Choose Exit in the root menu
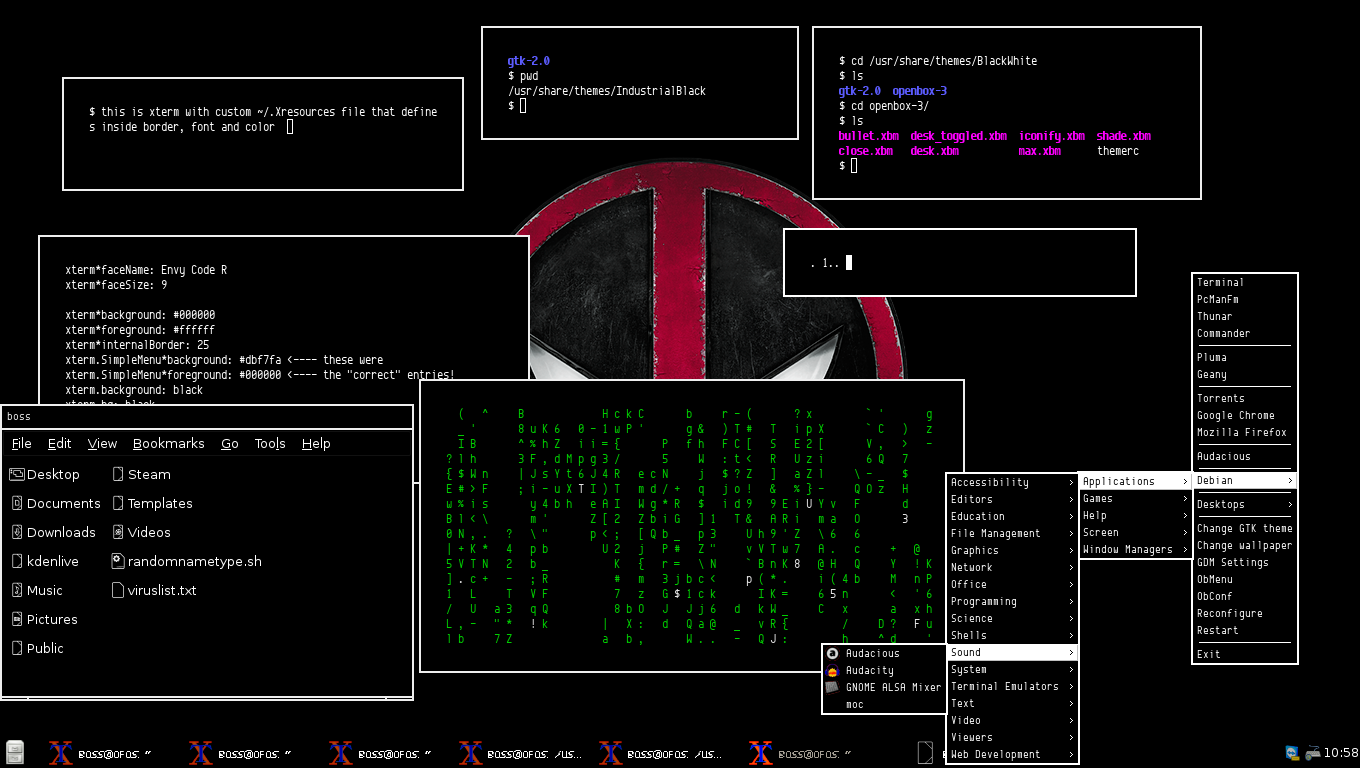Image resolution: width=1360 pixels, height=768 pixels. (1245, 654)
